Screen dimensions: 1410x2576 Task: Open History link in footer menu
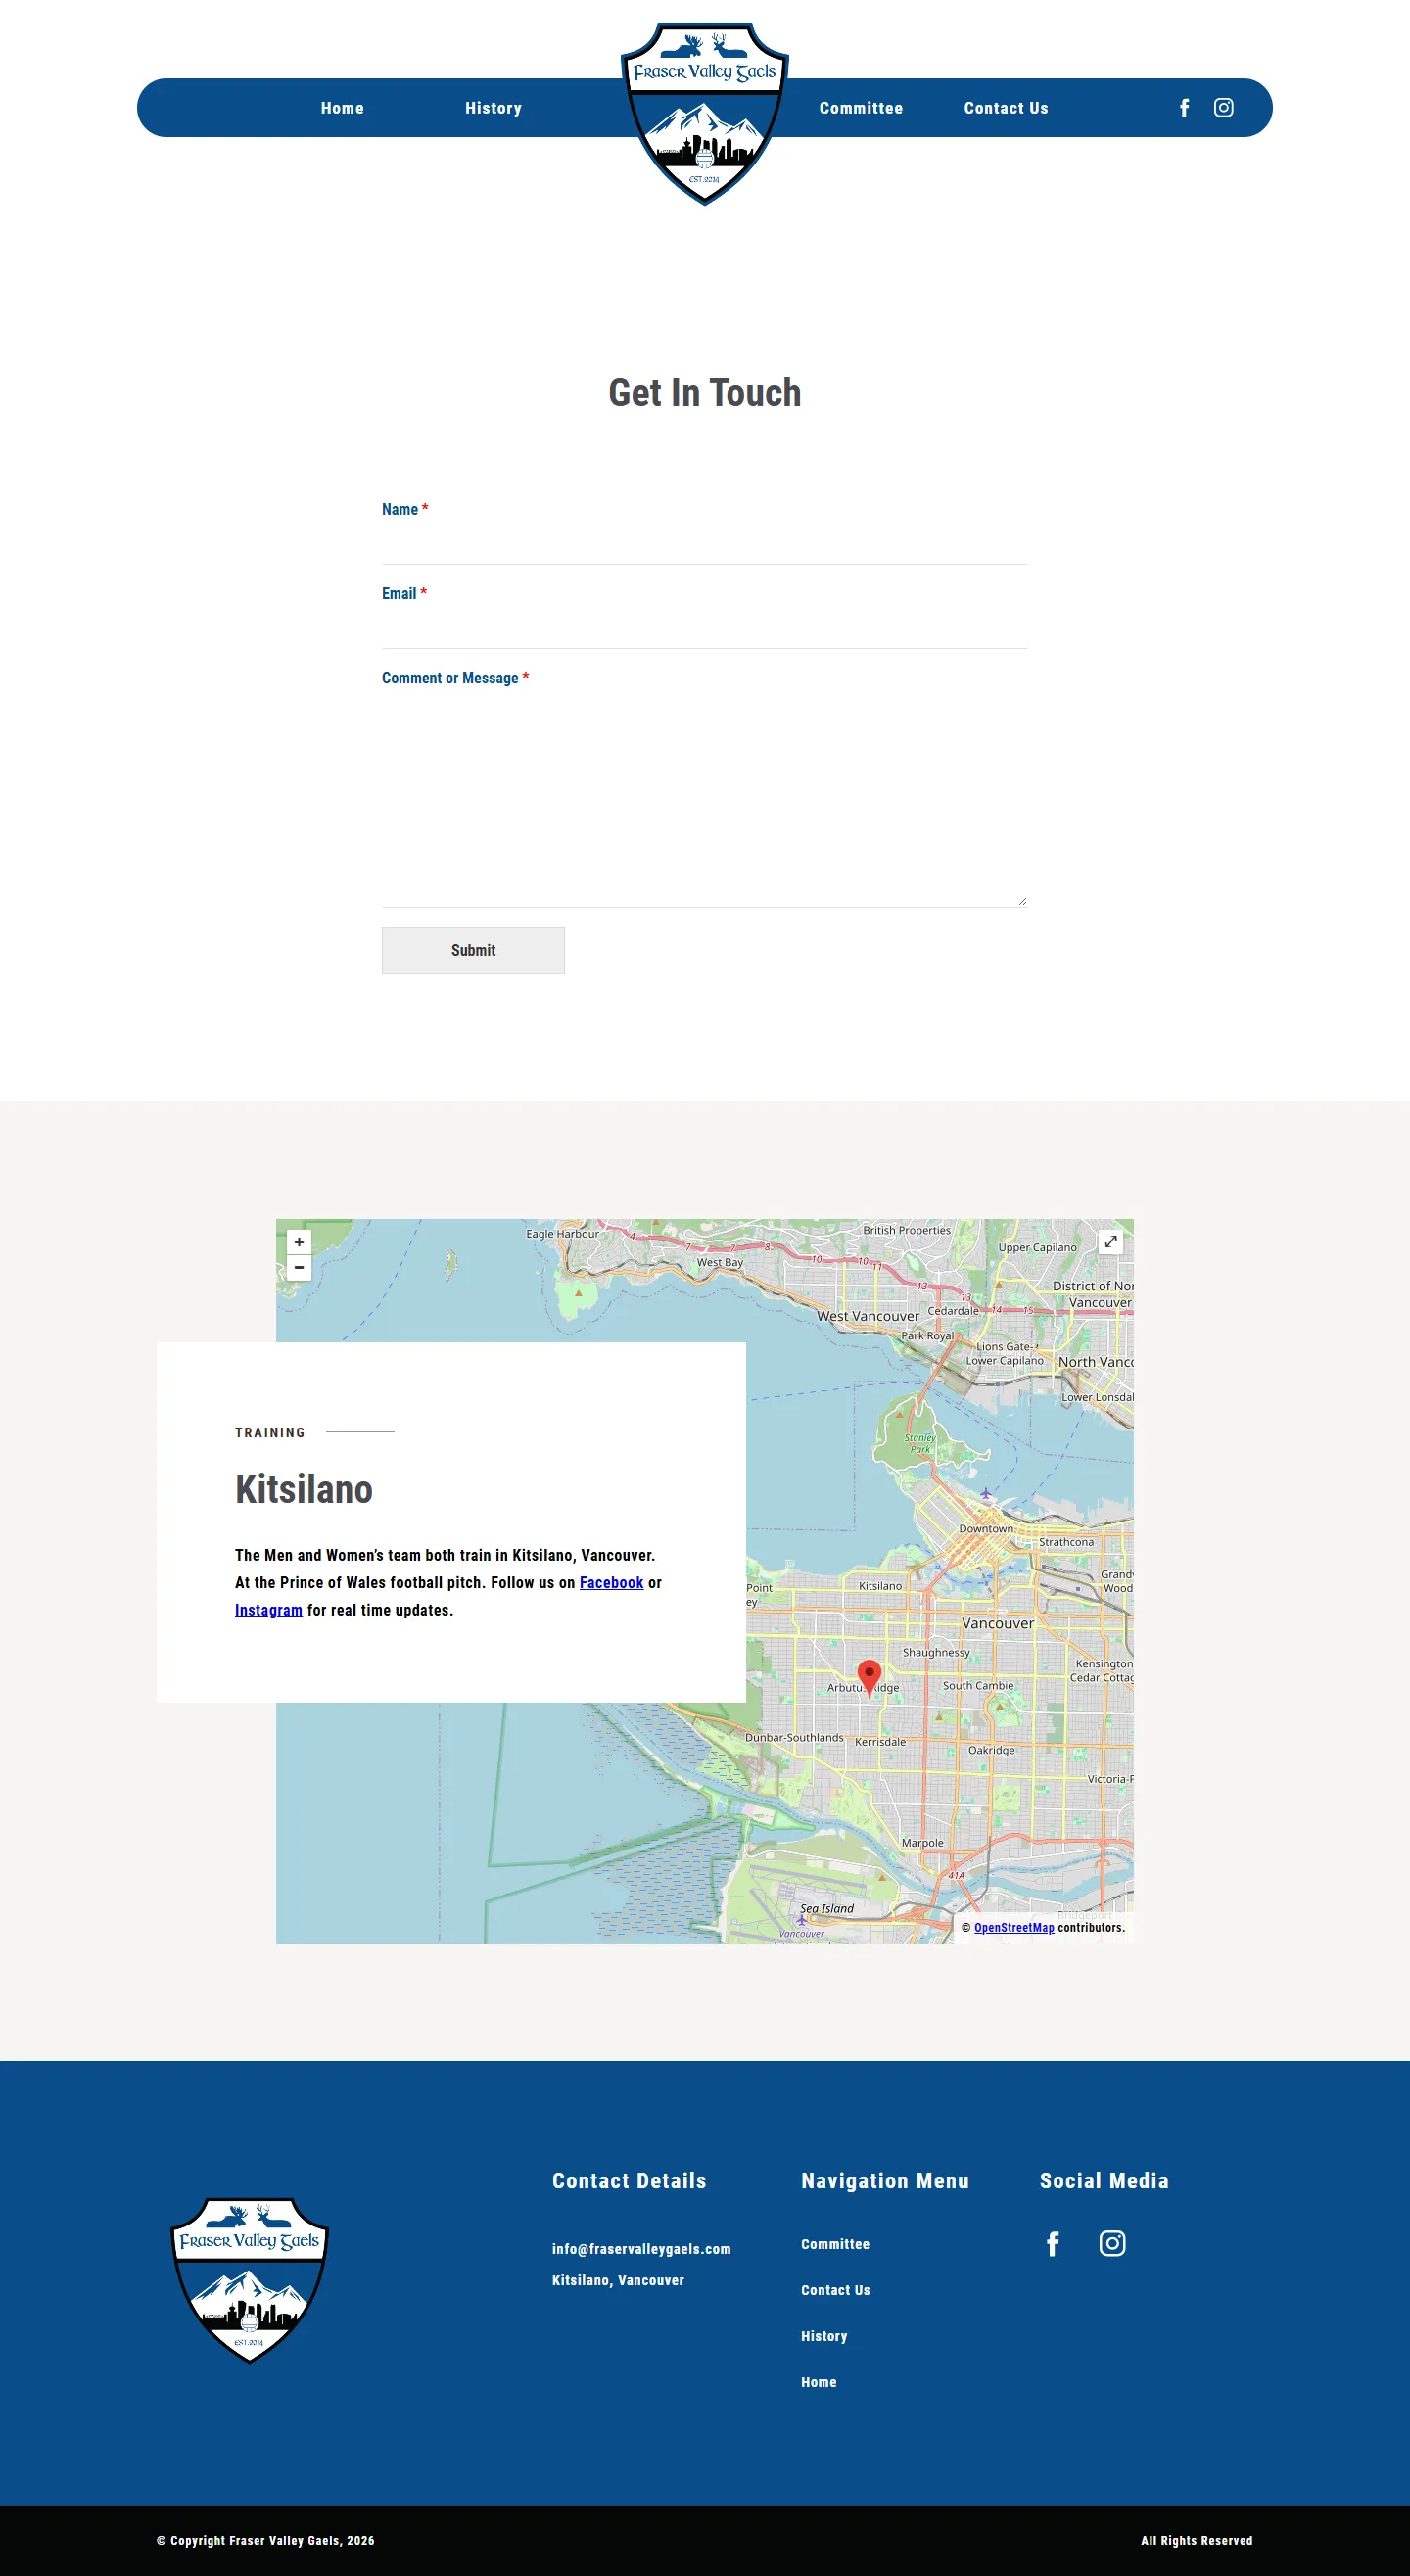click(824, 2336)
